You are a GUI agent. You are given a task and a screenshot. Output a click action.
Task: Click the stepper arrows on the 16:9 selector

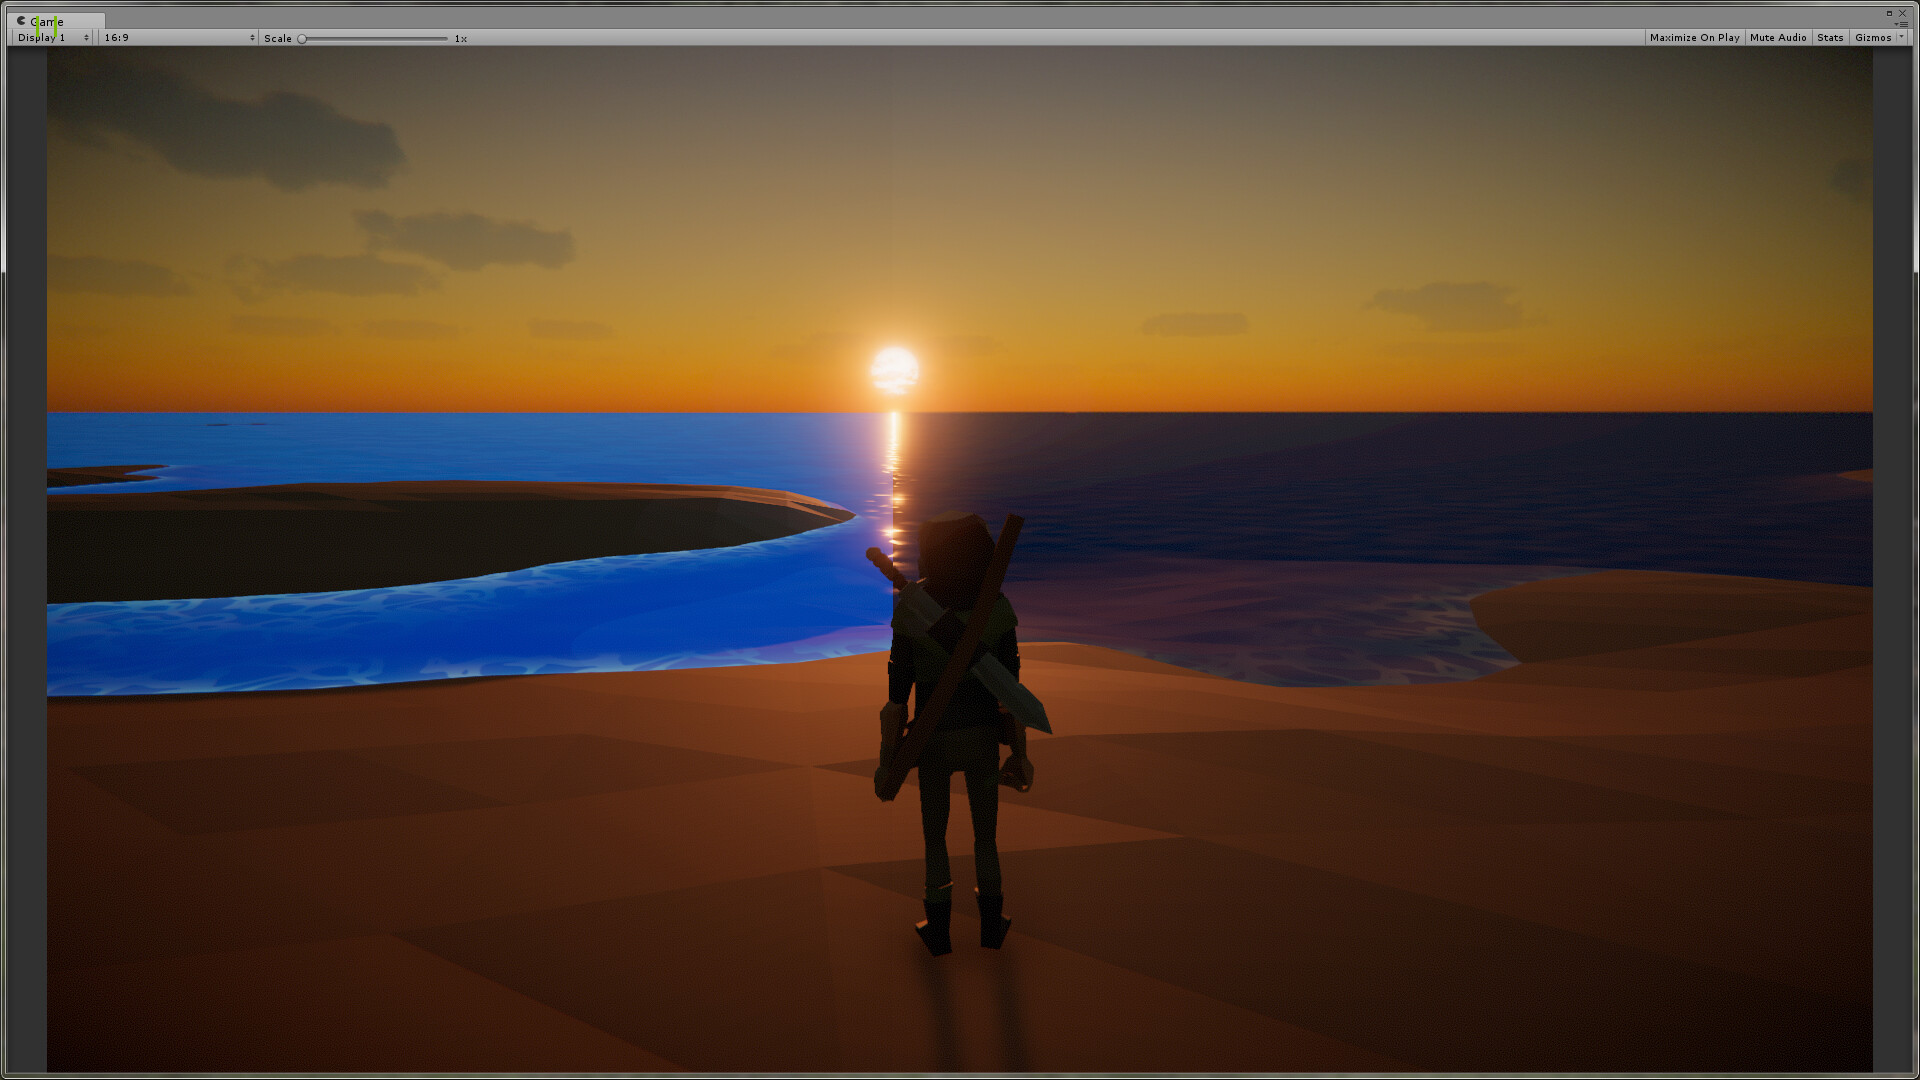[251, 37]
